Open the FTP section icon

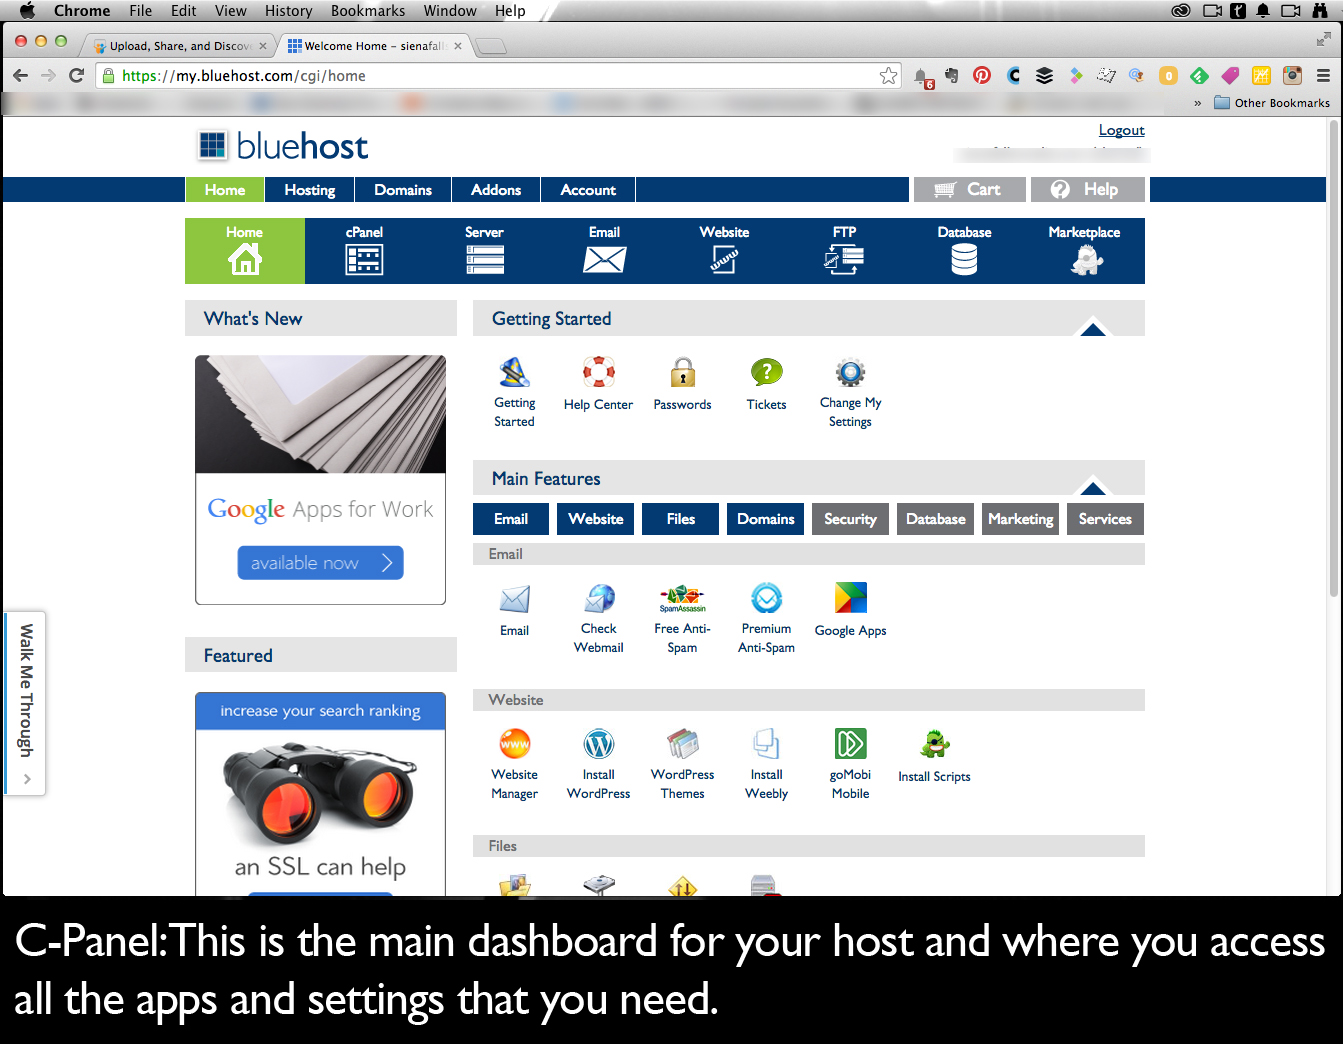pos(844,260)
